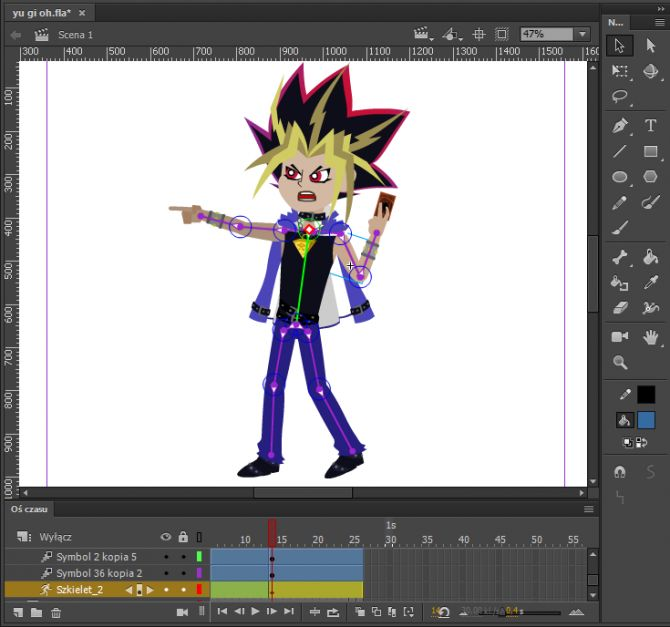Choose the Bone tool
The height and width of the screenshot is (627, 670).
pos(620,257)
